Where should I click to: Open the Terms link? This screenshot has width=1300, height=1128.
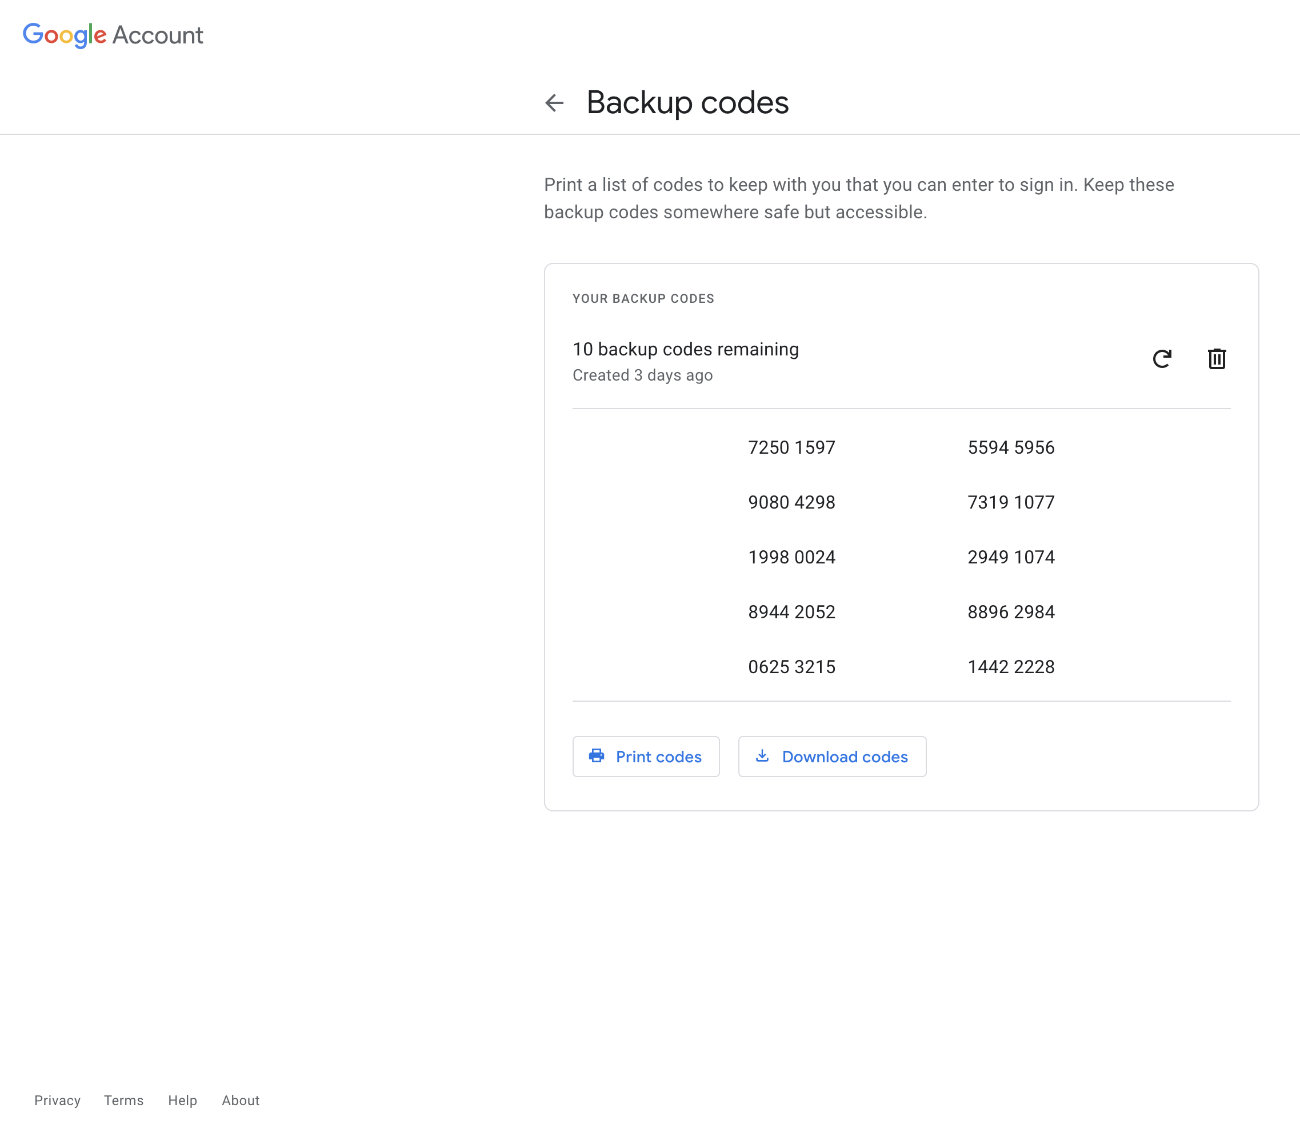123,1100
